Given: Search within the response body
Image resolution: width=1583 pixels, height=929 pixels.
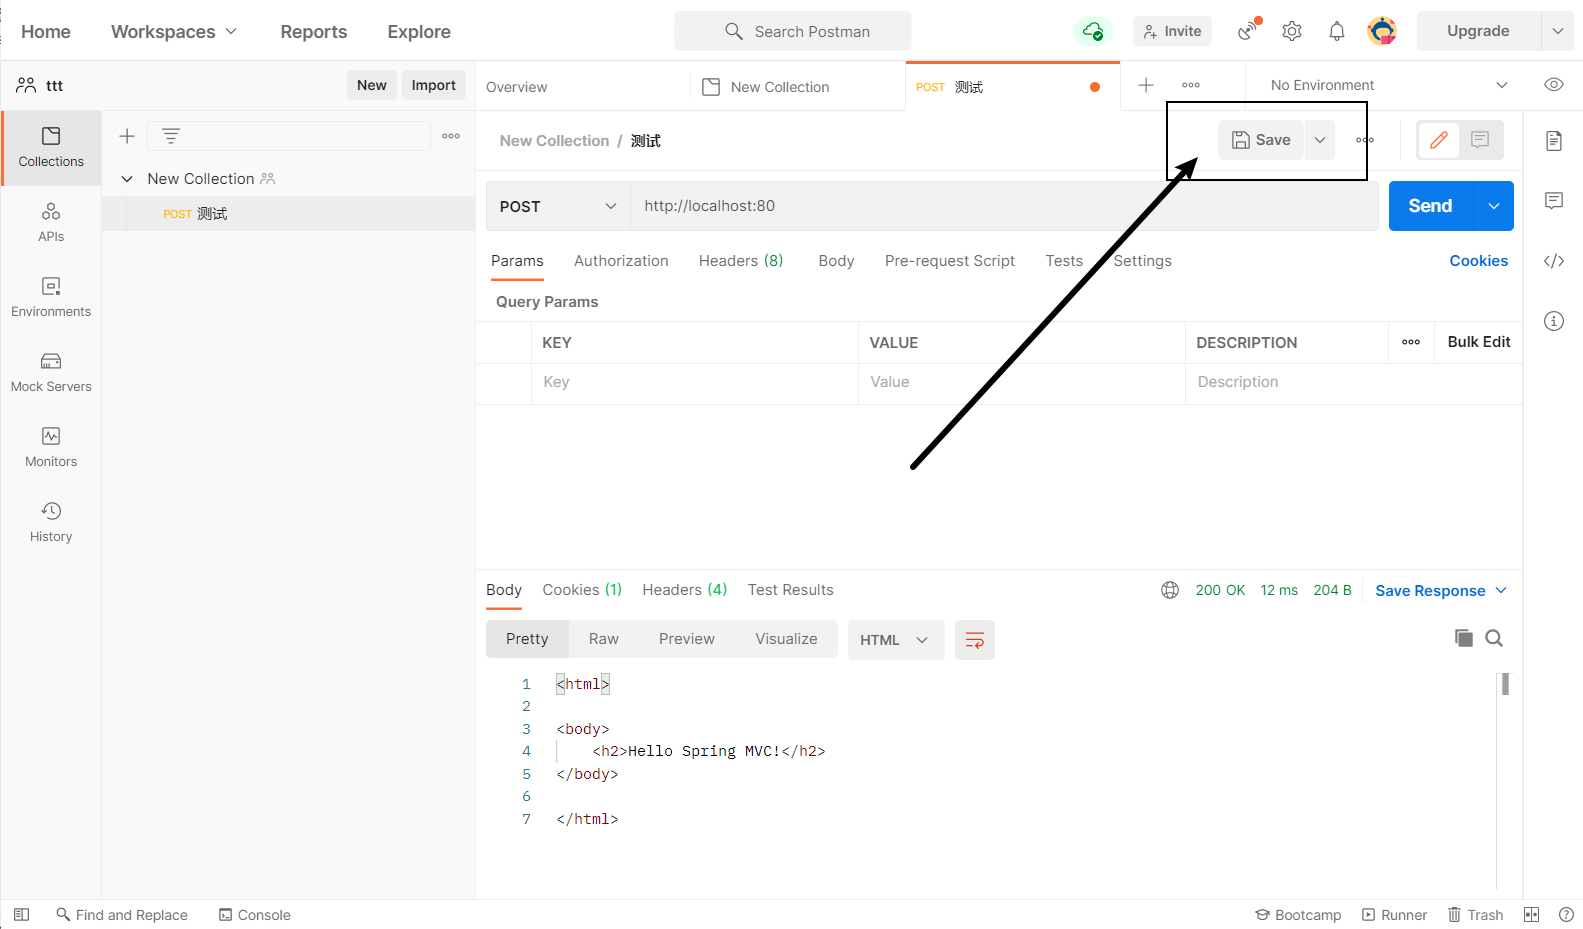Looking at the screenshot, I should pyautogui.click(x=1494, y=638).
